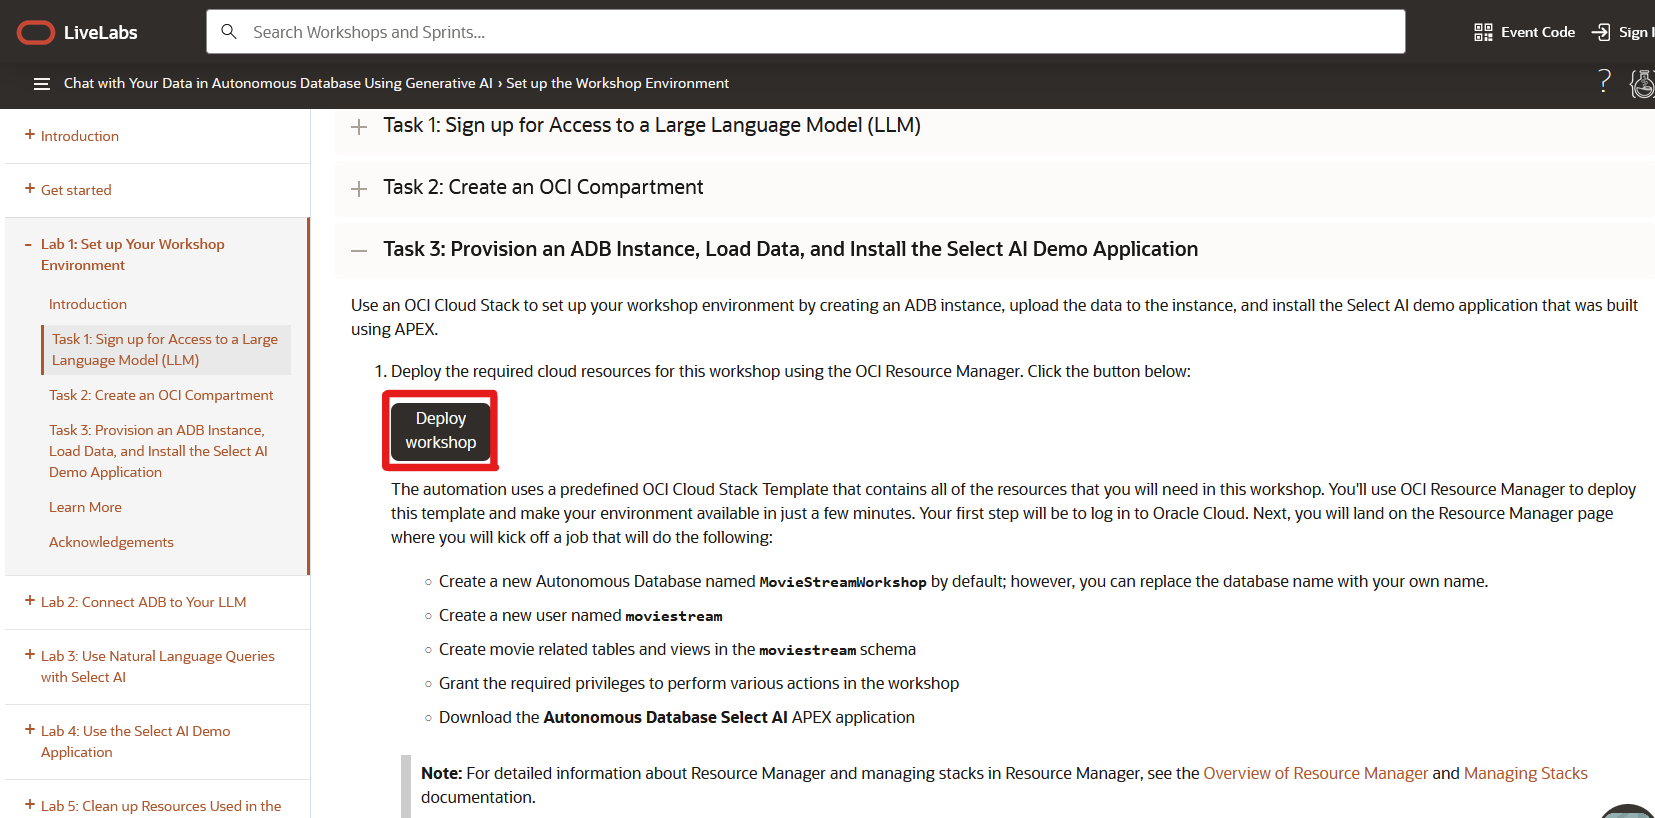Open Acknowledgements in sidebar
1655x818 pixels.
(111, 542)
